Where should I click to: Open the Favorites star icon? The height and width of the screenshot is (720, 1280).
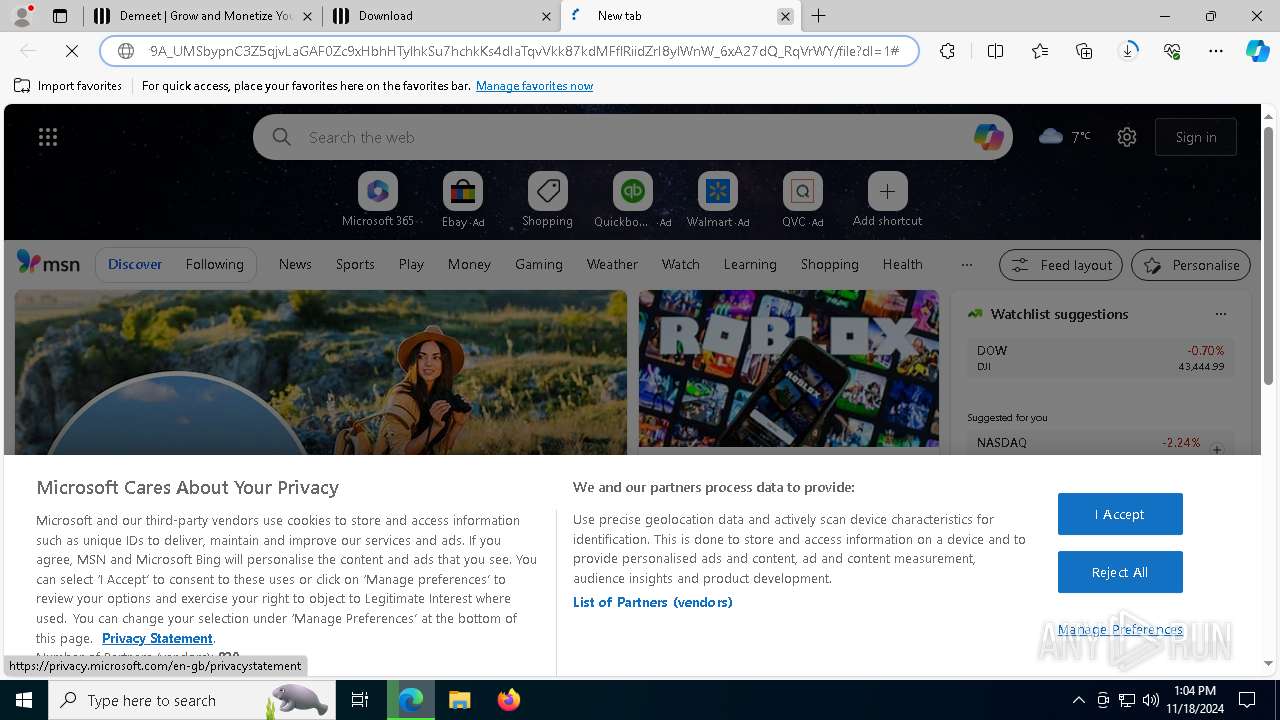click(1040, 51)
